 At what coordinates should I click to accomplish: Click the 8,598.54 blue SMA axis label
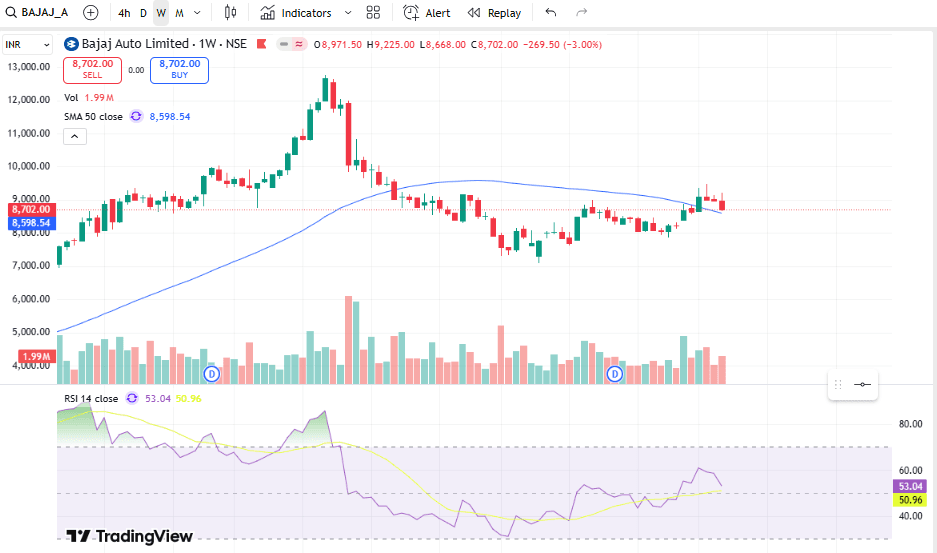pos(32,223)
